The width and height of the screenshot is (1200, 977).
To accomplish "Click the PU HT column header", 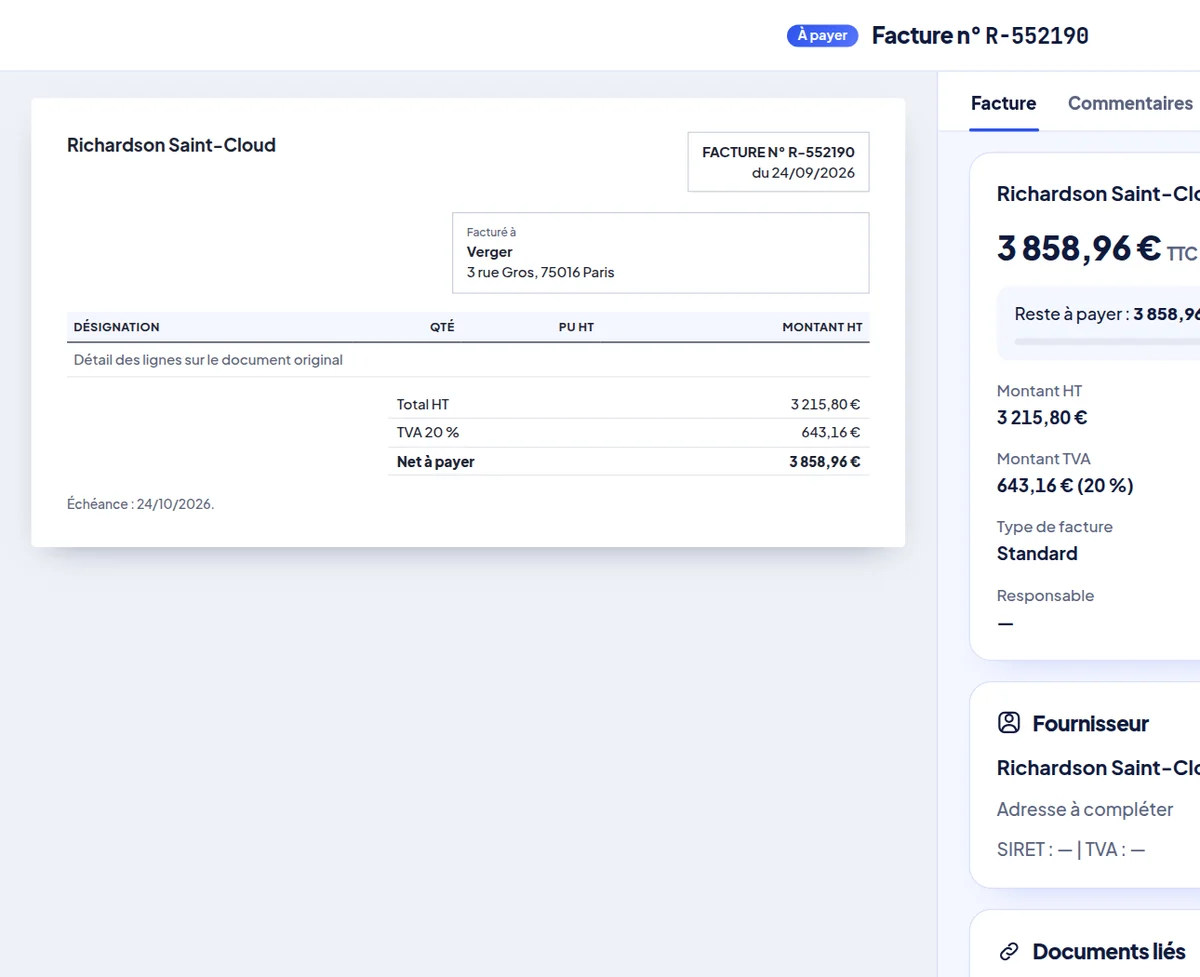I will (x=576, y=327).
